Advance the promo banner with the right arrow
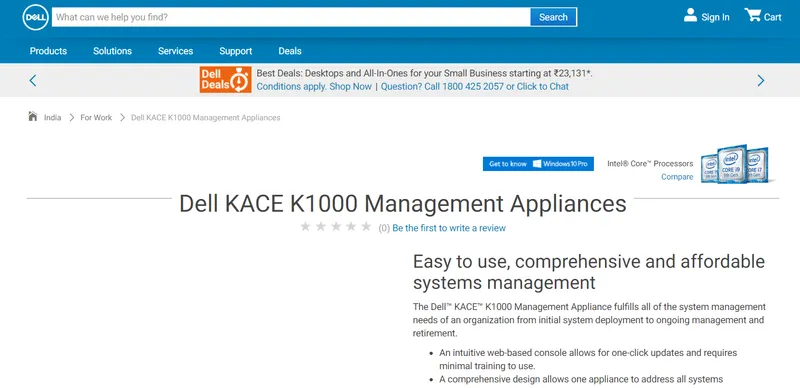This screenshot has height=388, width=800. [x=761, y=80]
